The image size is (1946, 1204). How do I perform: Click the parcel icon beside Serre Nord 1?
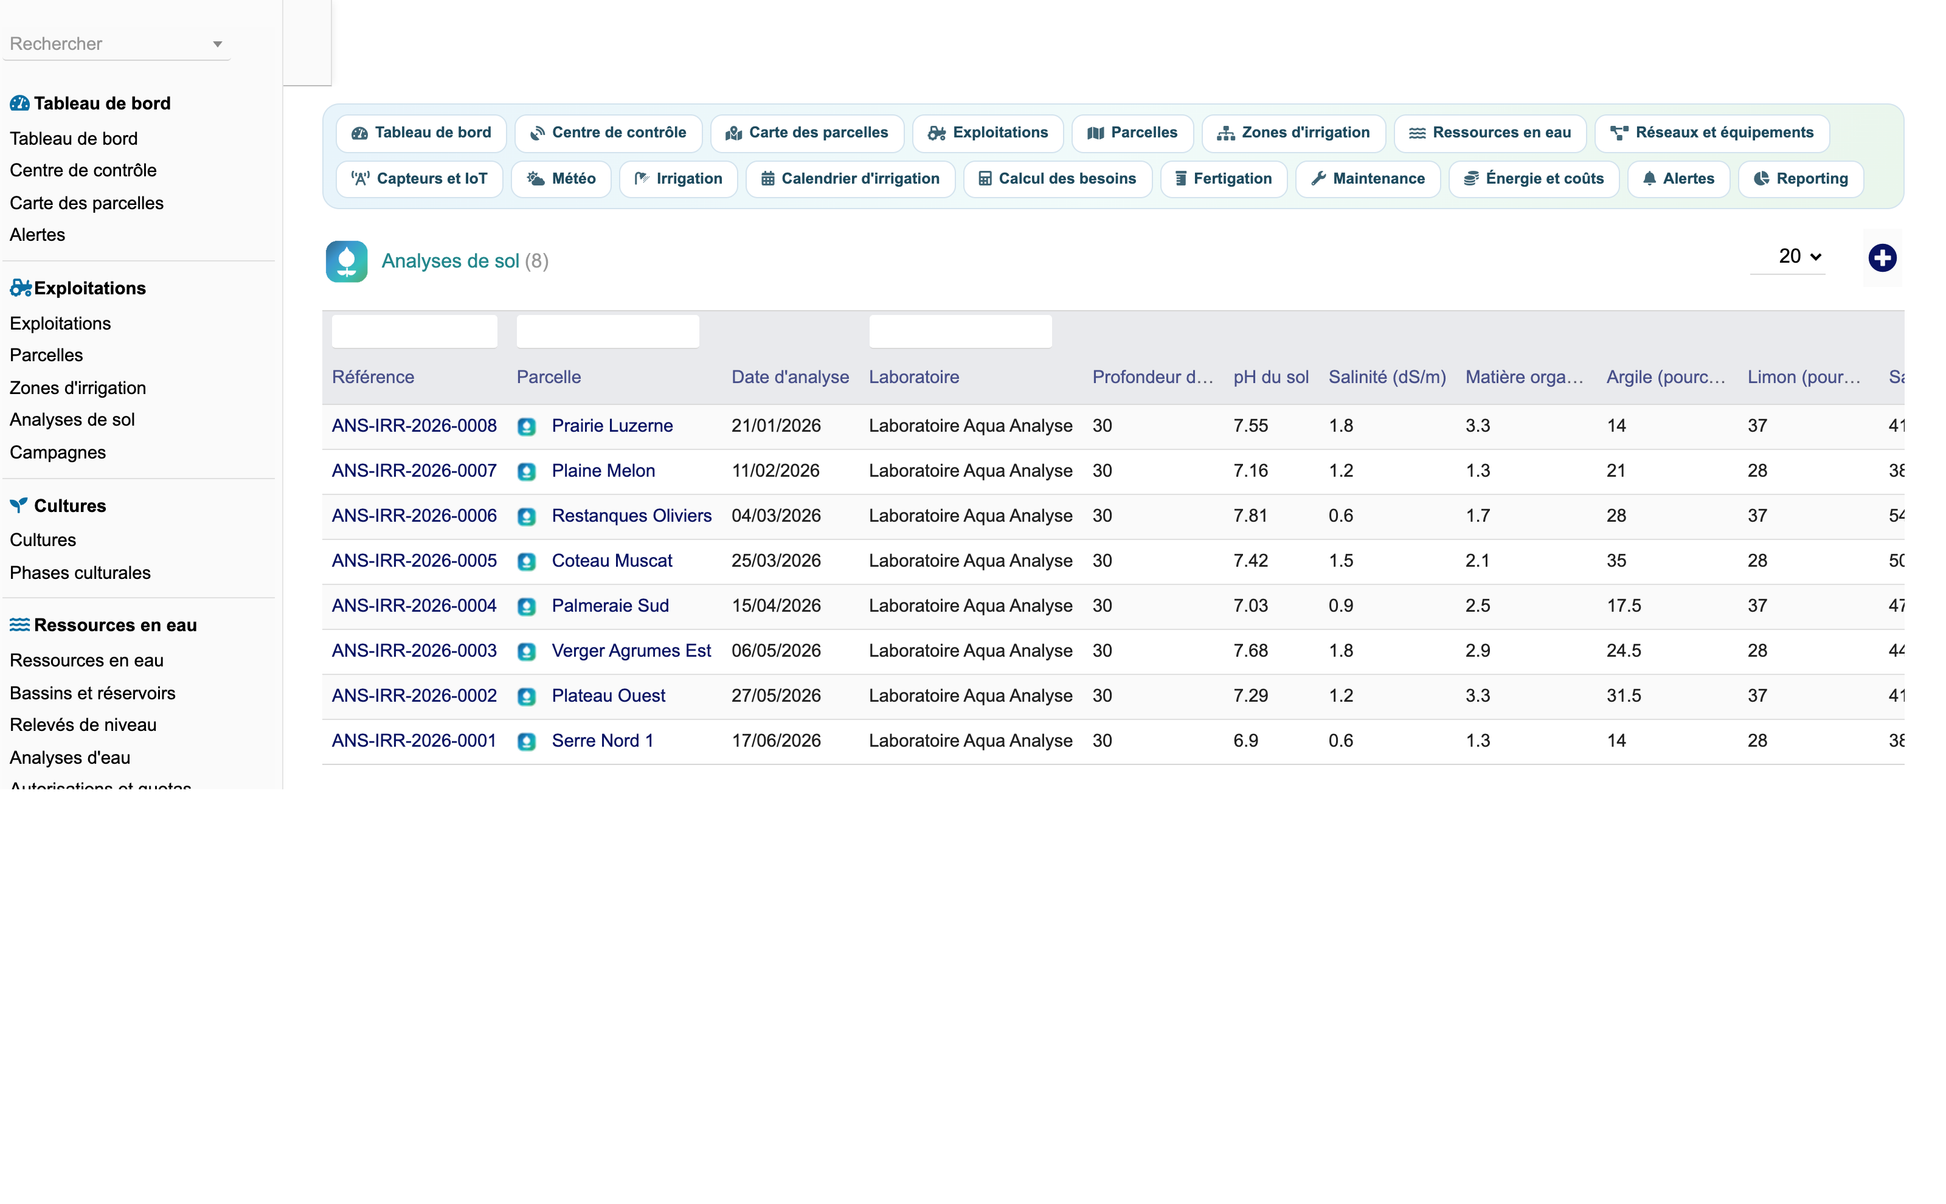527,742
